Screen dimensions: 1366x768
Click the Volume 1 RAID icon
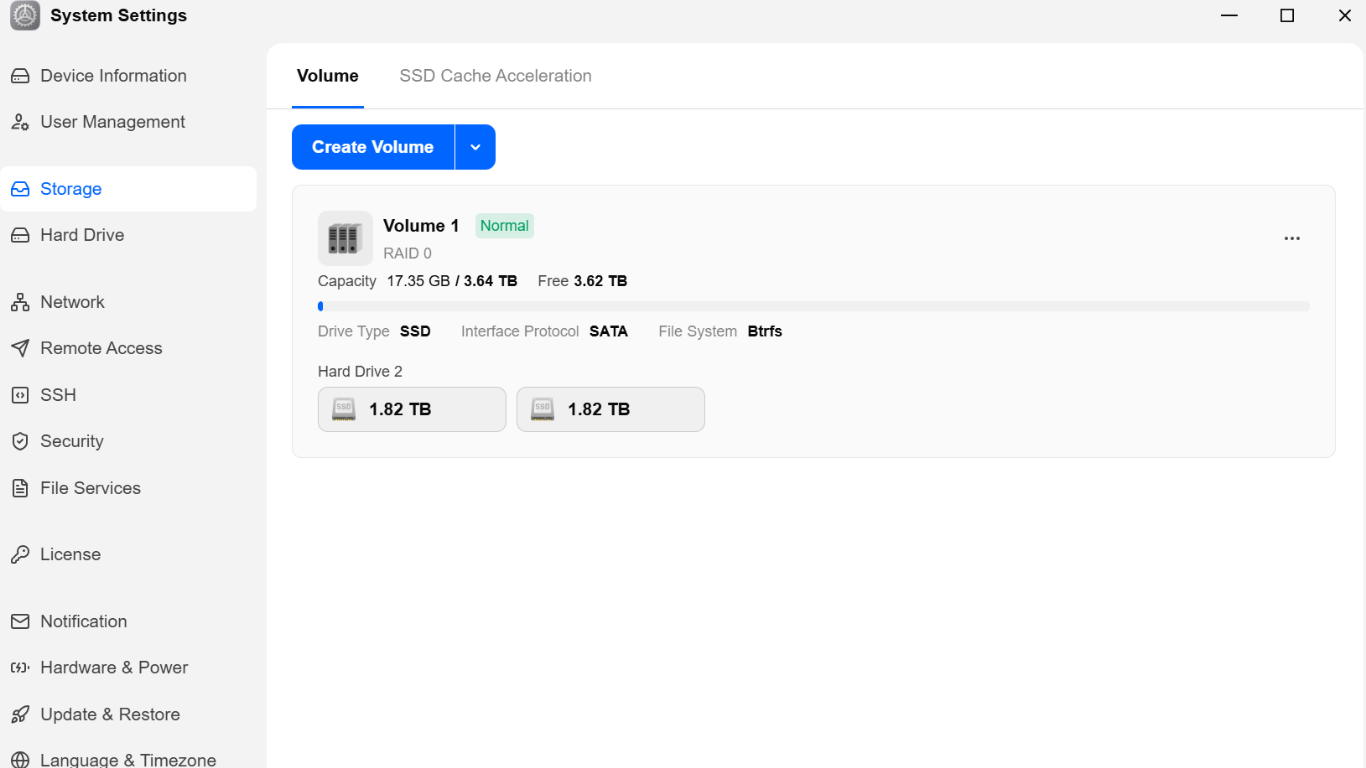point(345,238)
